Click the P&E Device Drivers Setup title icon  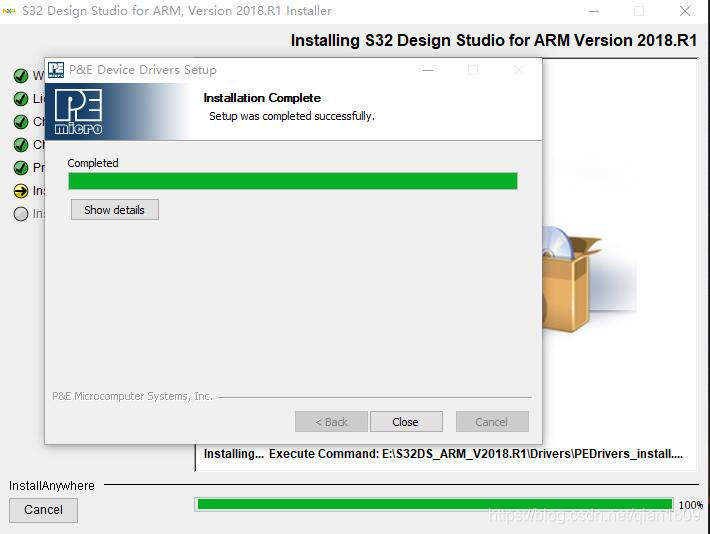(56, 70)
